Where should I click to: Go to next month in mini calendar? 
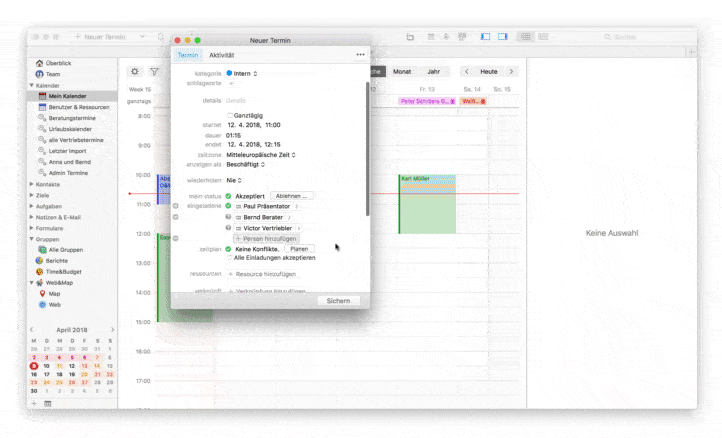(112, 330)
